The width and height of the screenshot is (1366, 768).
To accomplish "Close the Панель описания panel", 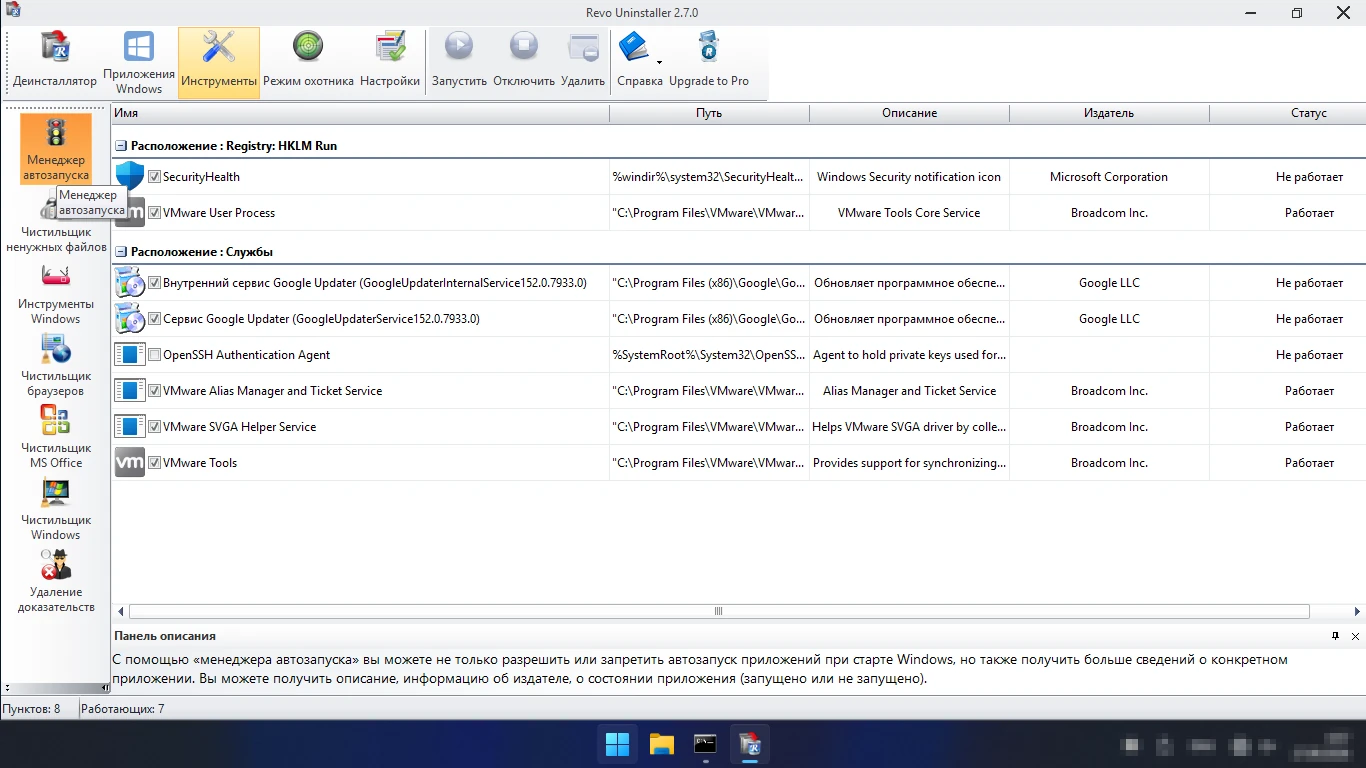I will 1356,636.
